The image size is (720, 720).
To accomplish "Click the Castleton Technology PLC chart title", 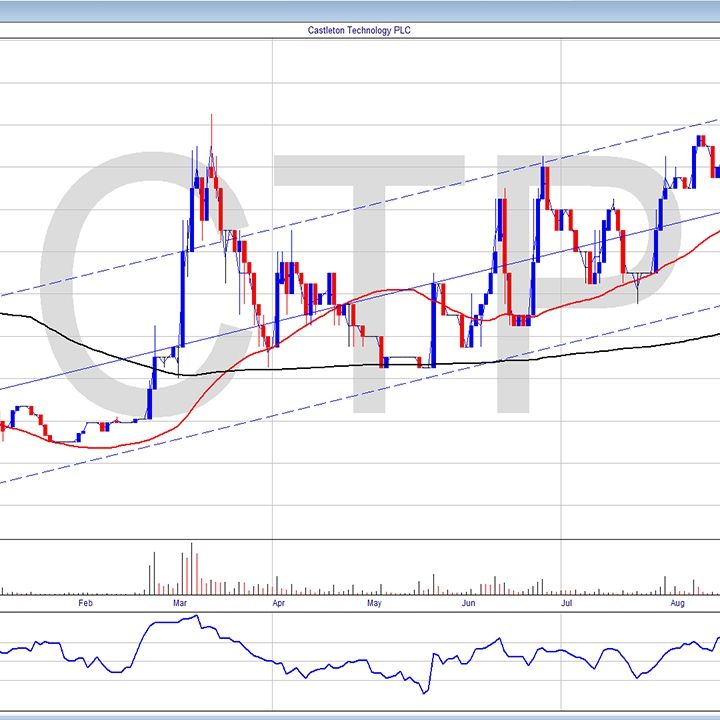I will pos(359,30).
